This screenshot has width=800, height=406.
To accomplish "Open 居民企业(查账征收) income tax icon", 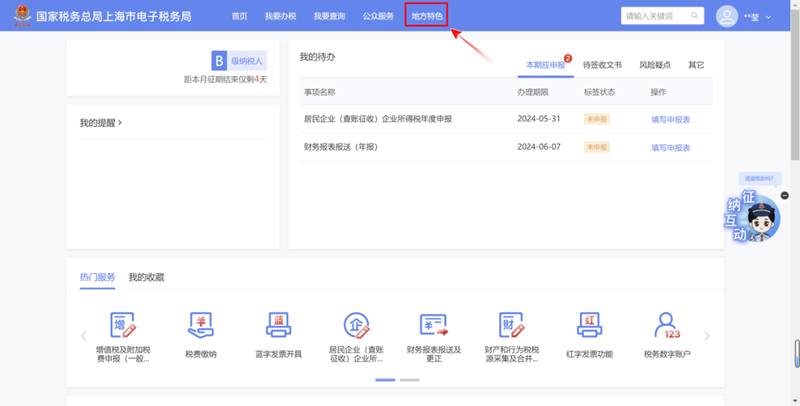I will click(x=356, y=326).
